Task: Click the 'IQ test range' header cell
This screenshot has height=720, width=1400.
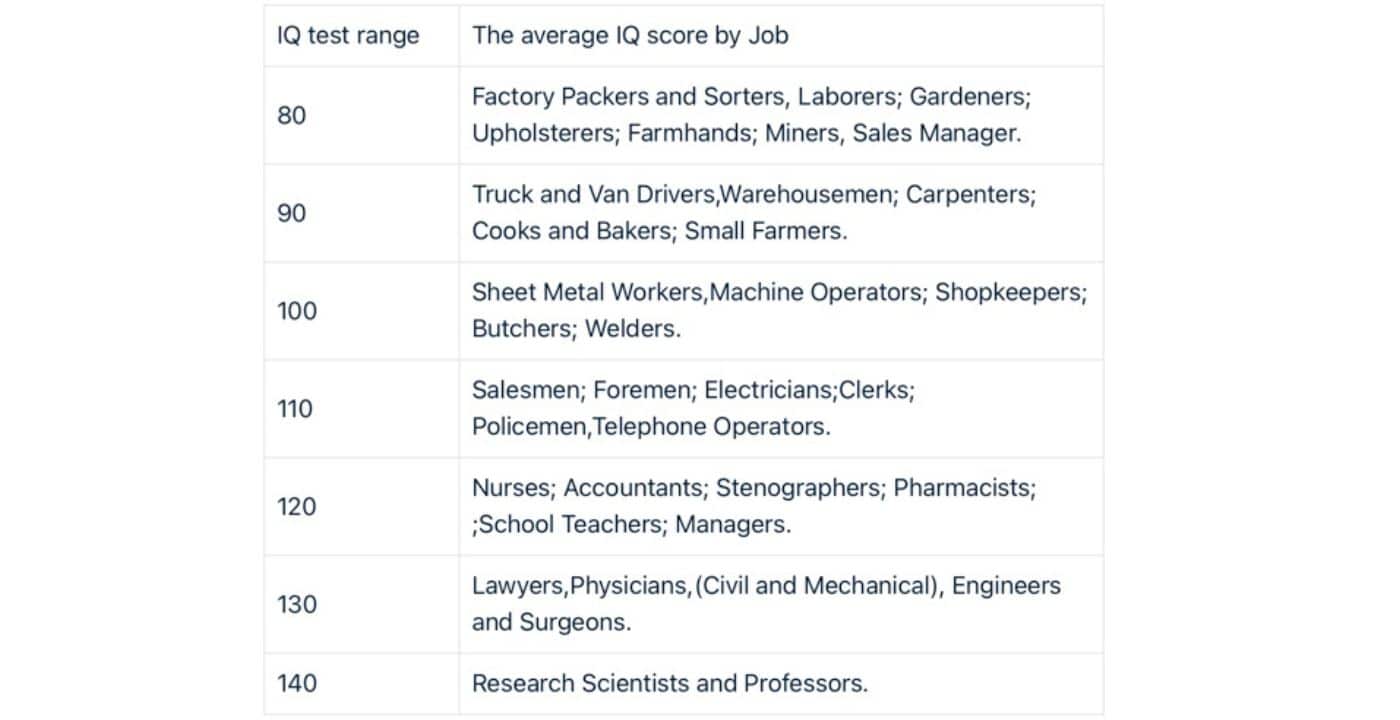Action: pos(361,36)
